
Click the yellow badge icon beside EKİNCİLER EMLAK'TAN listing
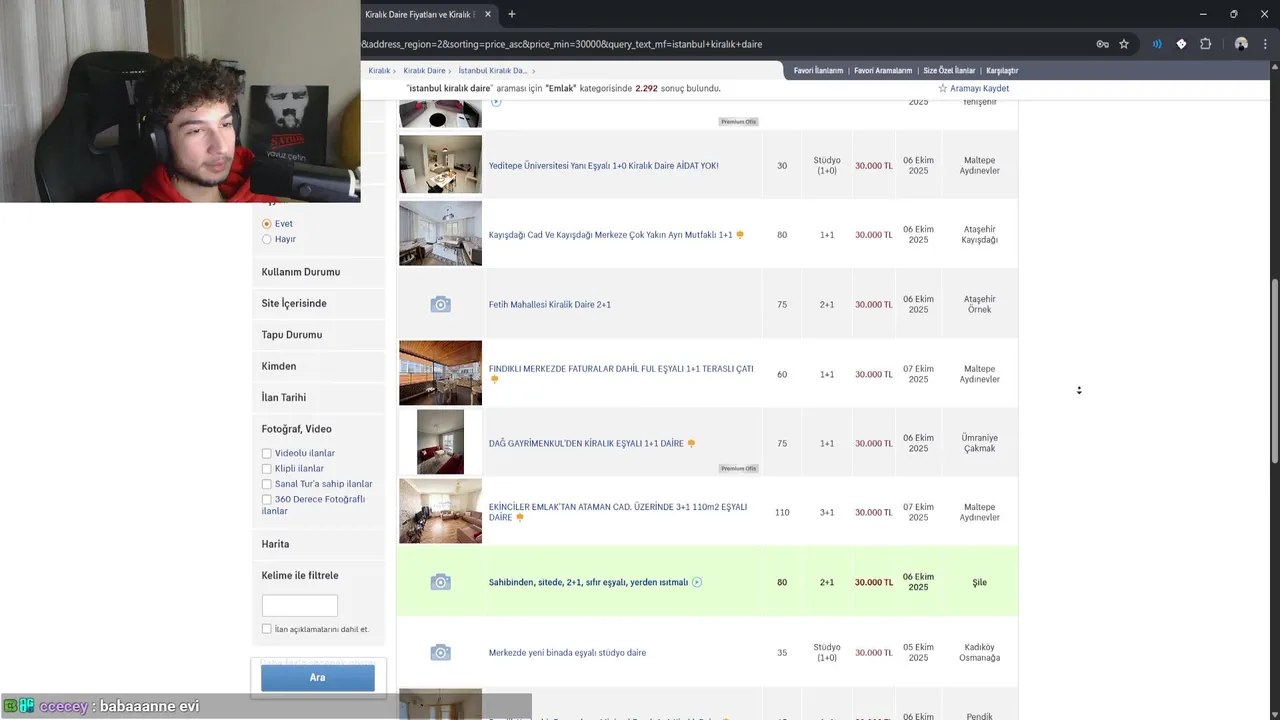coord(520,518)
